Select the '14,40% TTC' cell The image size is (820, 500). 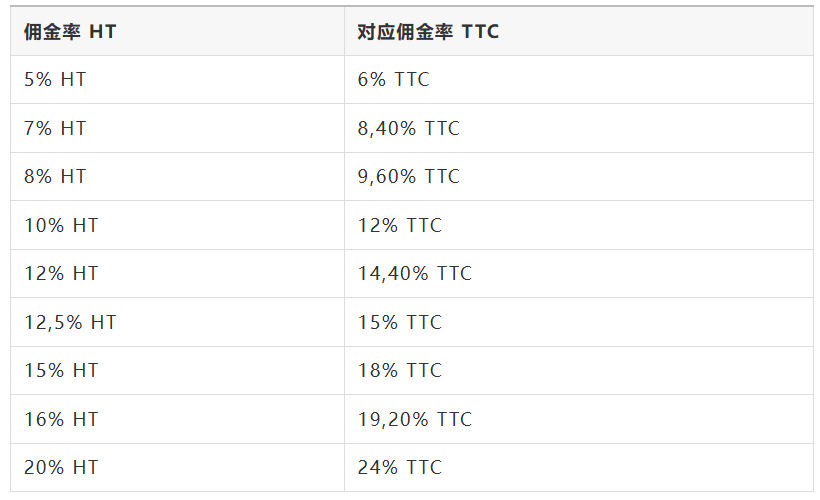click(414, 273)
